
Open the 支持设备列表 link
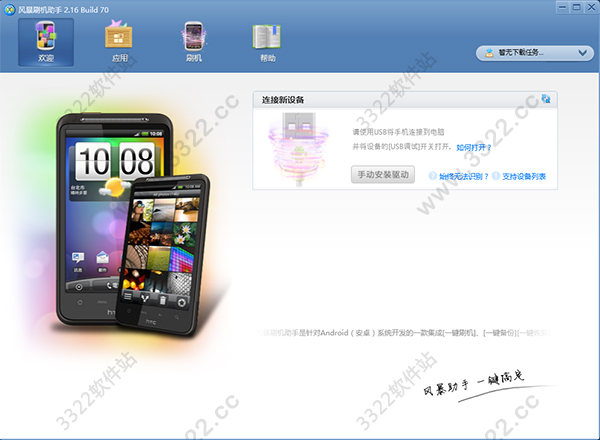point(524,176)
